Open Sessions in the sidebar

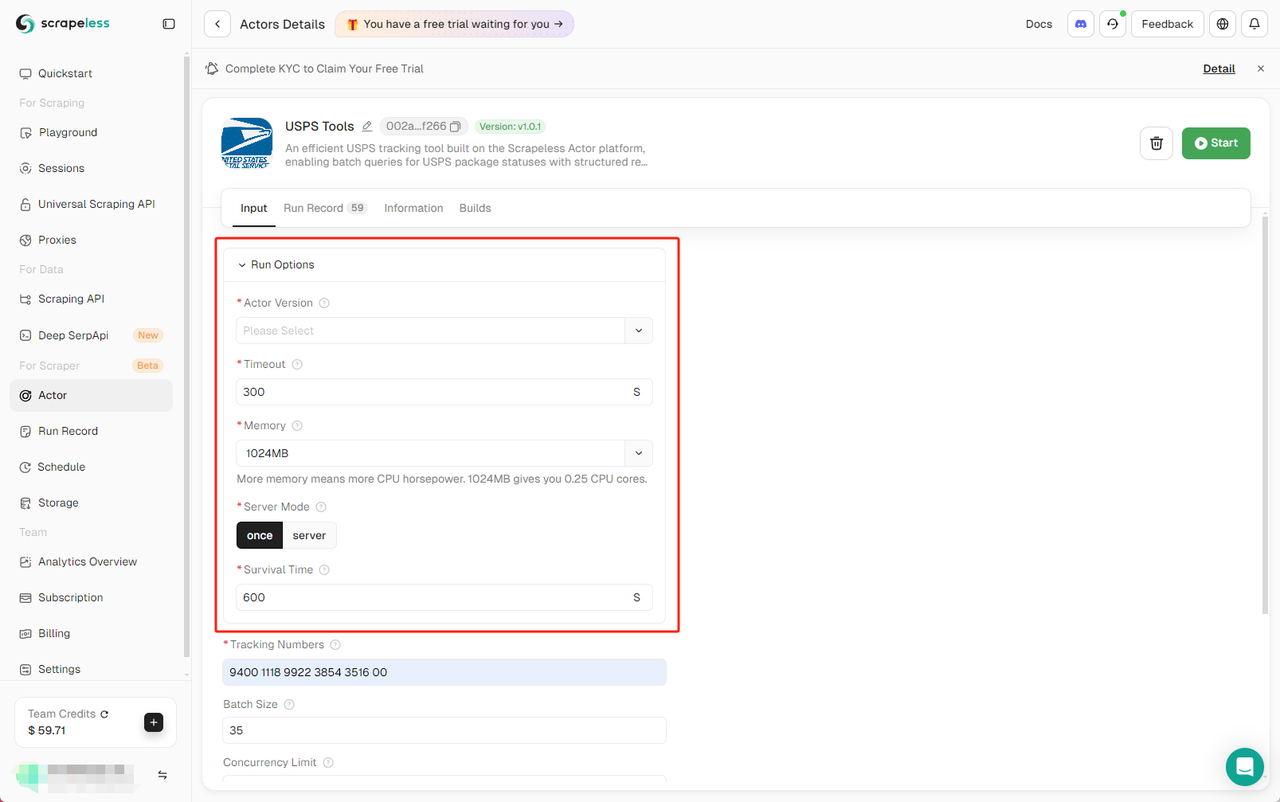(x=91, y=169)
